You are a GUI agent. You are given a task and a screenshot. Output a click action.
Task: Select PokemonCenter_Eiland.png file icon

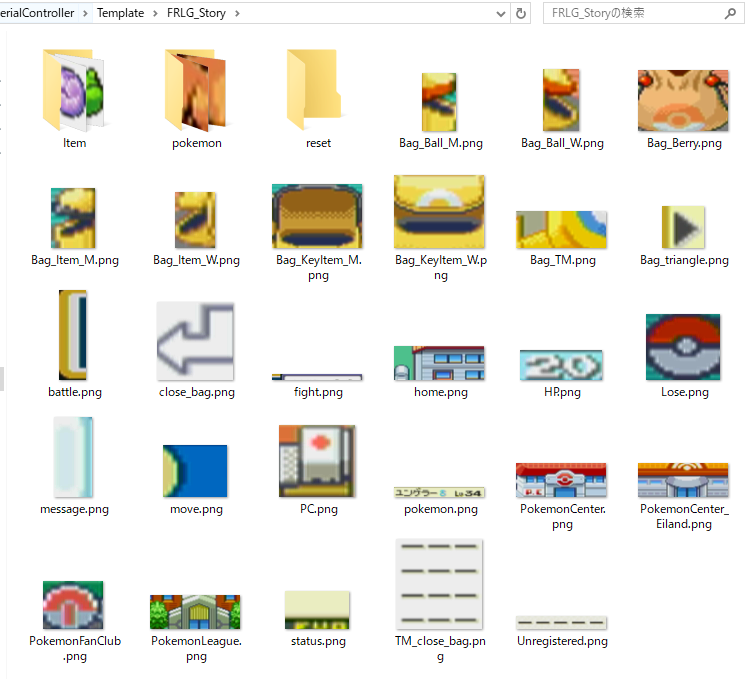683,480
